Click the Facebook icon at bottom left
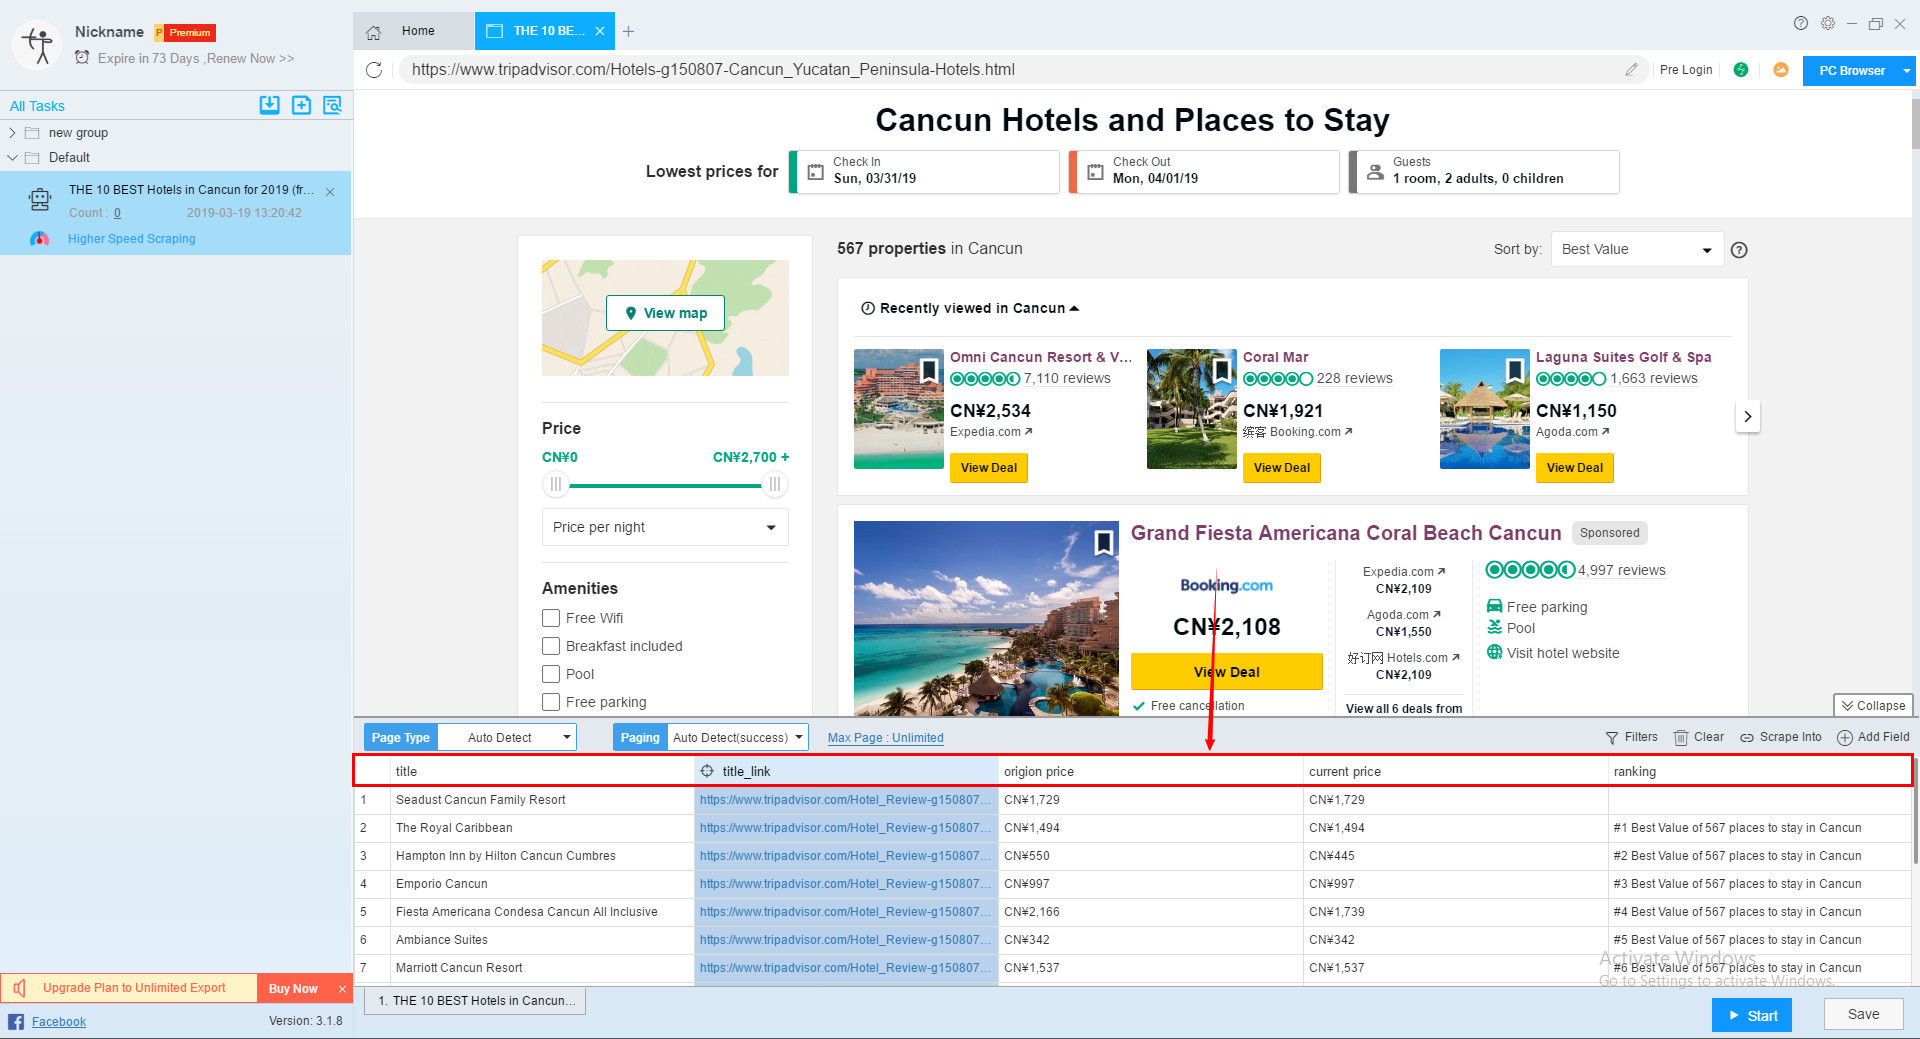This screenshot has width=1920, height=1039. 16,1021
